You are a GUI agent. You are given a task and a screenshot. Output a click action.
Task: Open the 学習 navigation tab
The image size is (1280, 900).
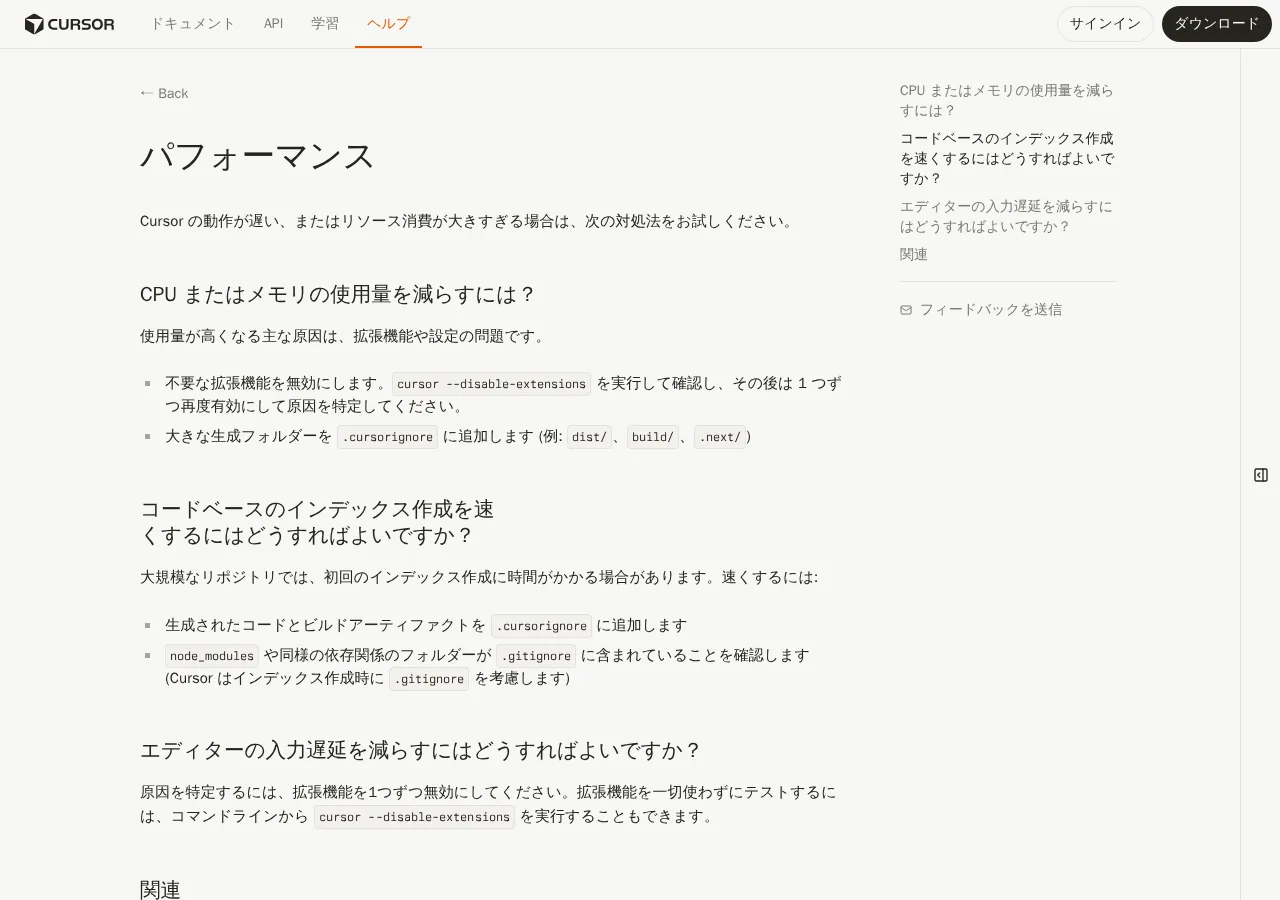325,24
